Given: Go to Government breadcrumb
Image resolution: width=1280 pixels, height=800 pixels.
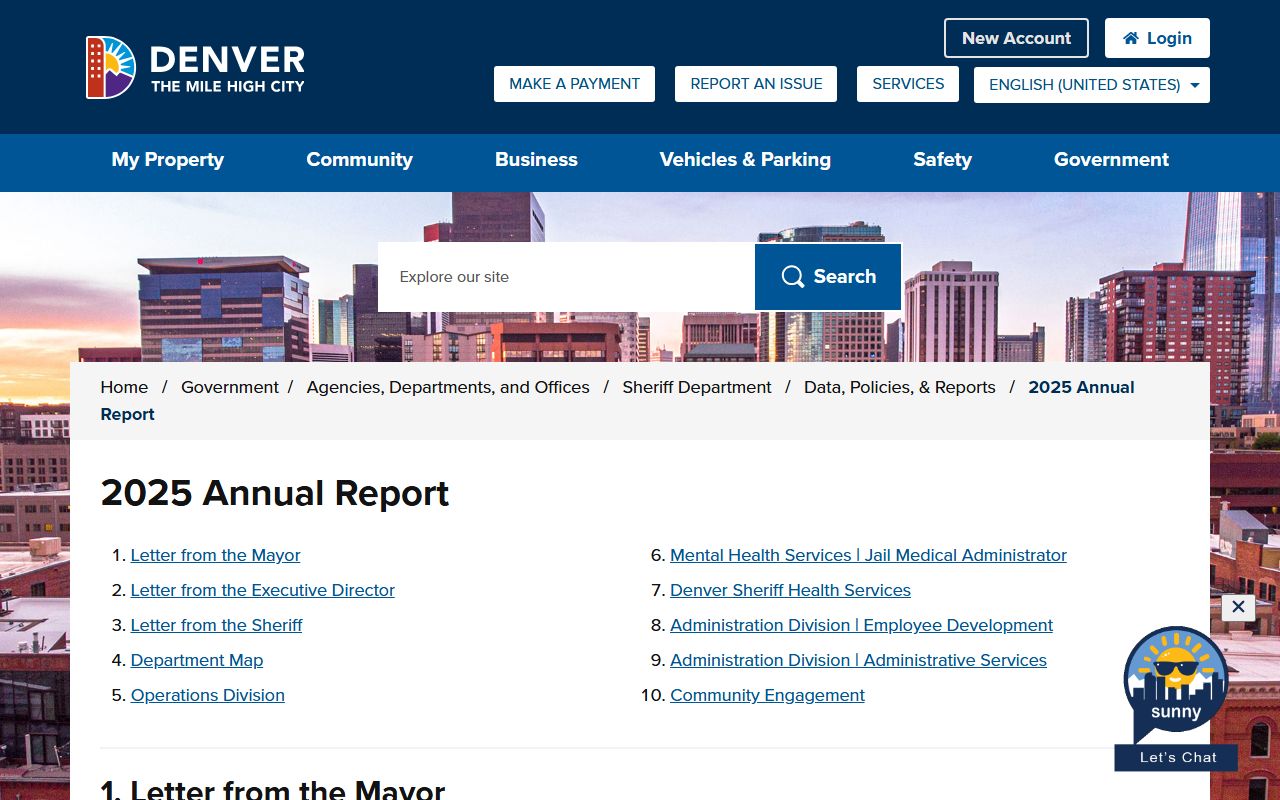Looking at the screenshot, I should (x=230, y=387).
